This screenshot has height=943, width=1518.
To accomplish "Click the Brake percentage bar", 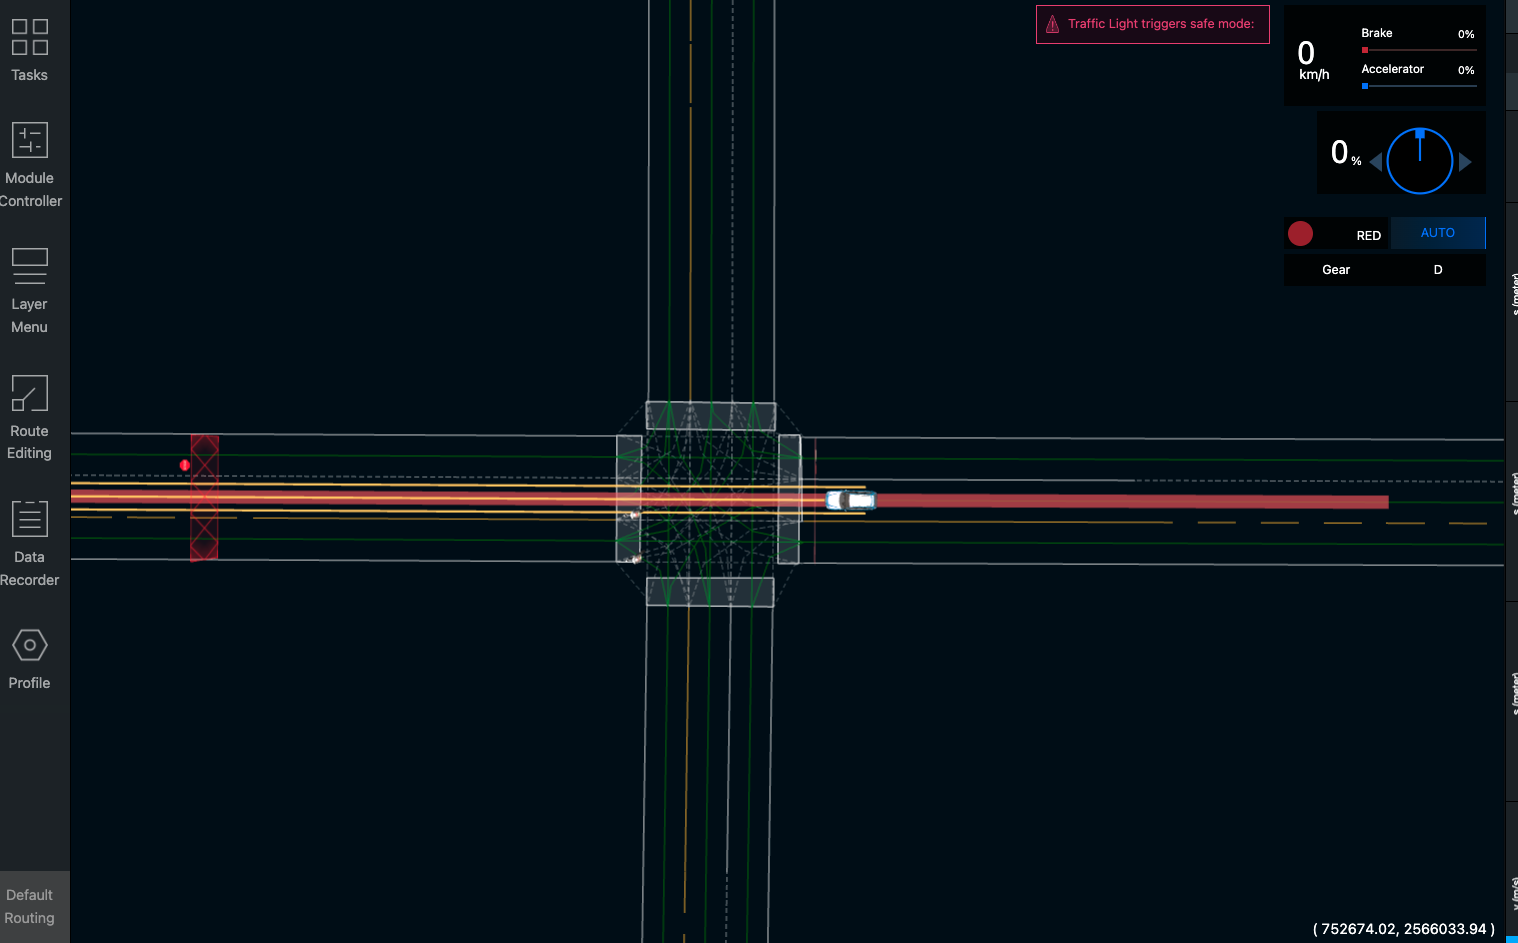I will click(1420, 50).
